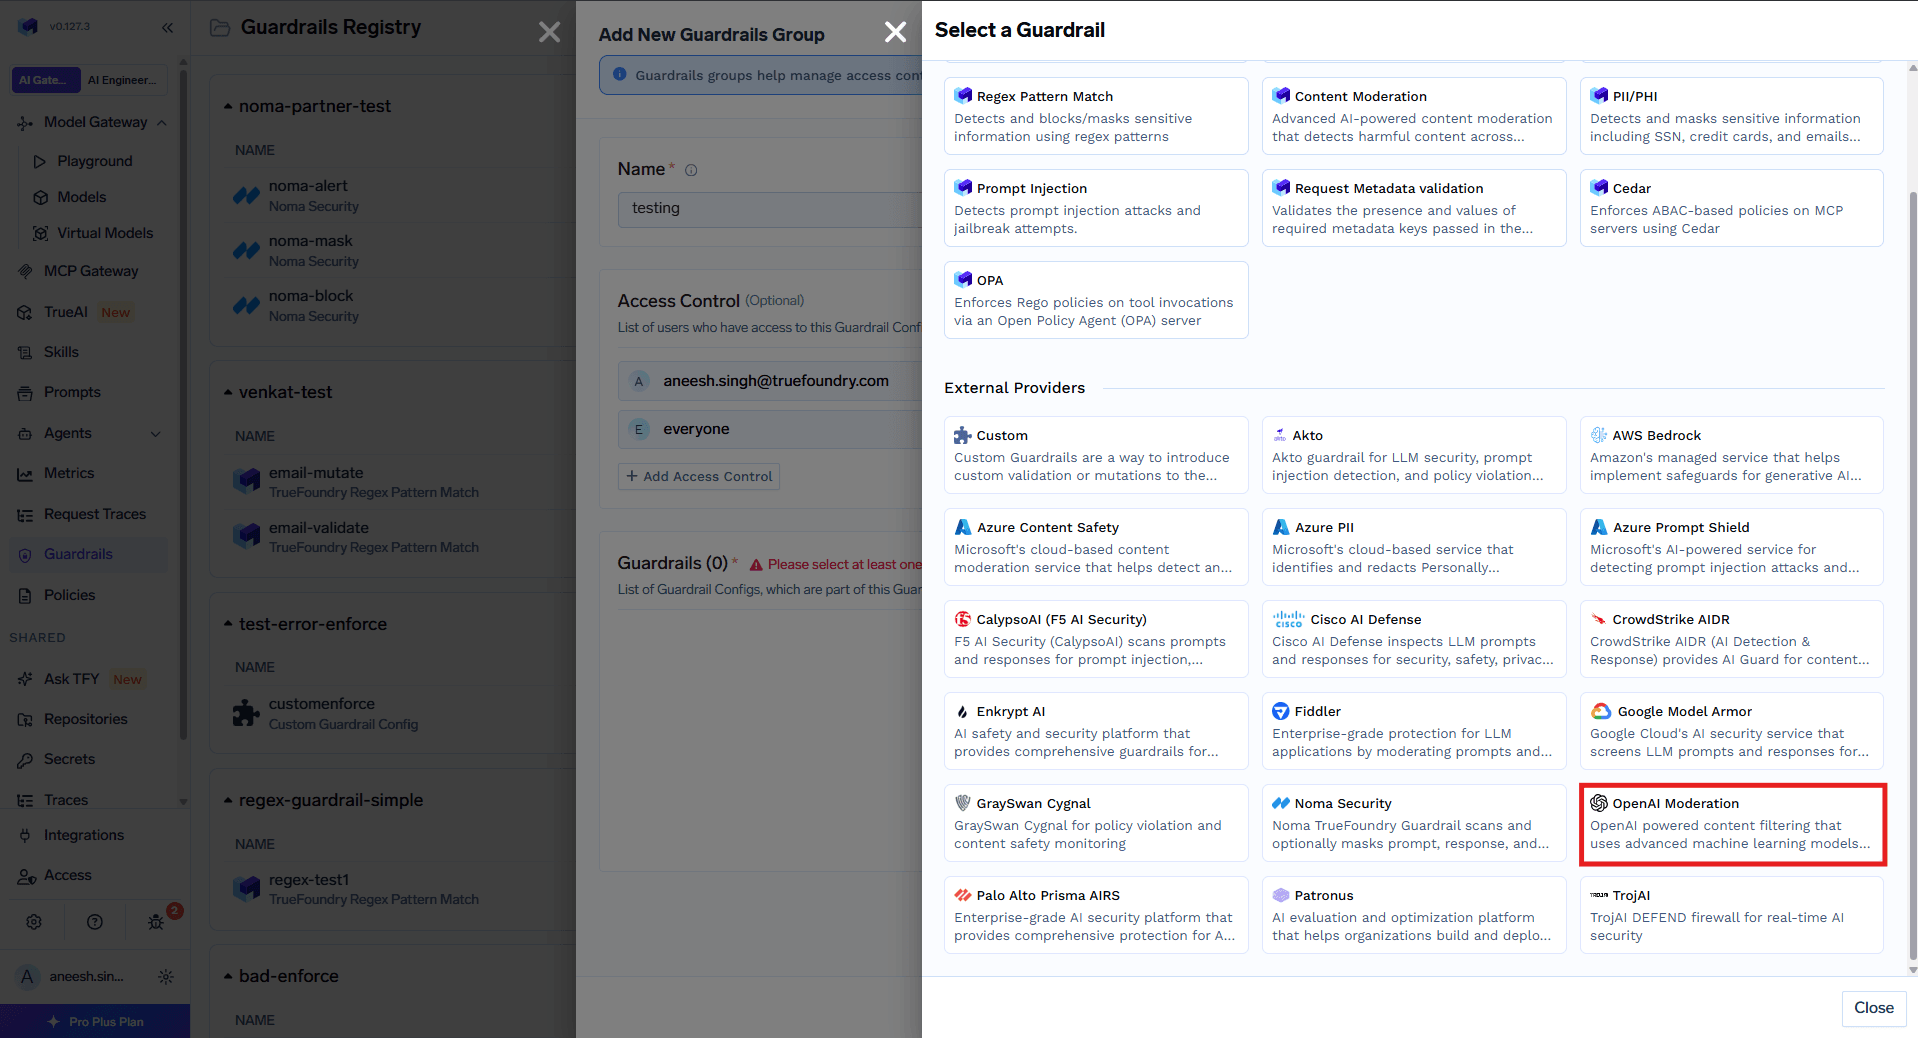
Task: Pick the AWS Bedrock provider
Action: coord(1732,455)
